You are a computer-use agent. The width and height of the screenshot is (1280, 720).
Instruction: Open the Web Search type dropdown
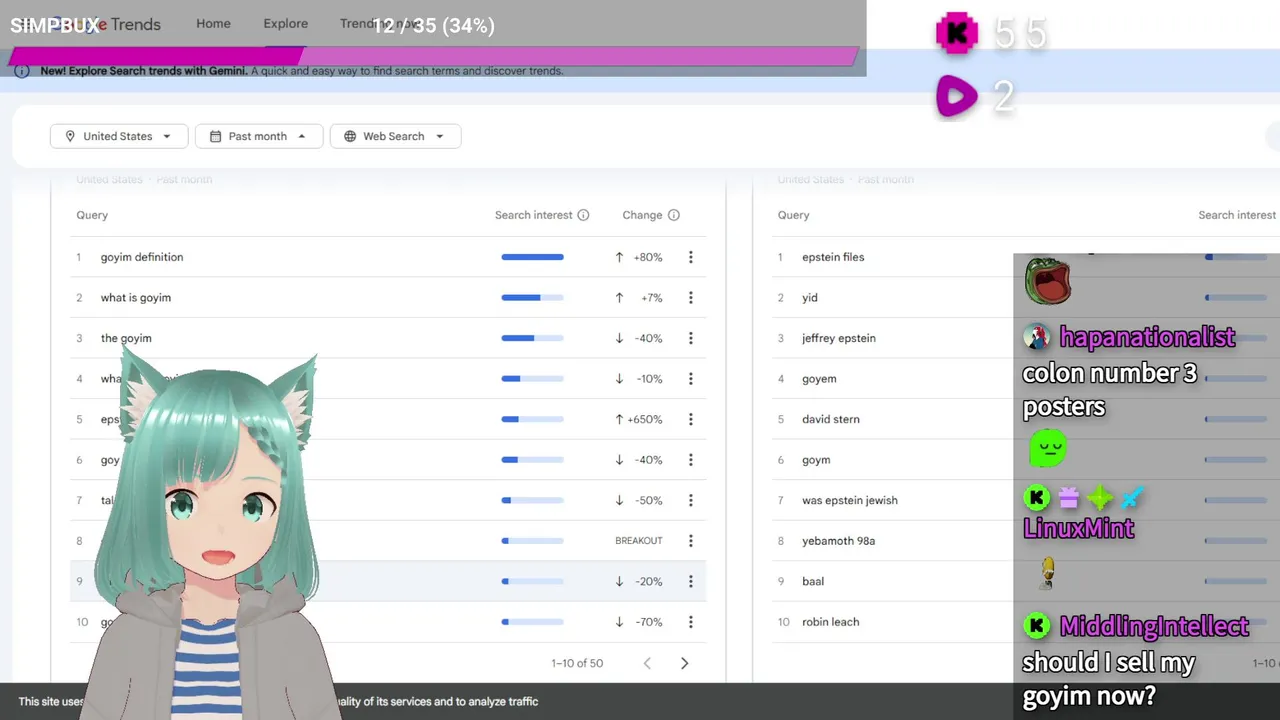tap(395, 136)
